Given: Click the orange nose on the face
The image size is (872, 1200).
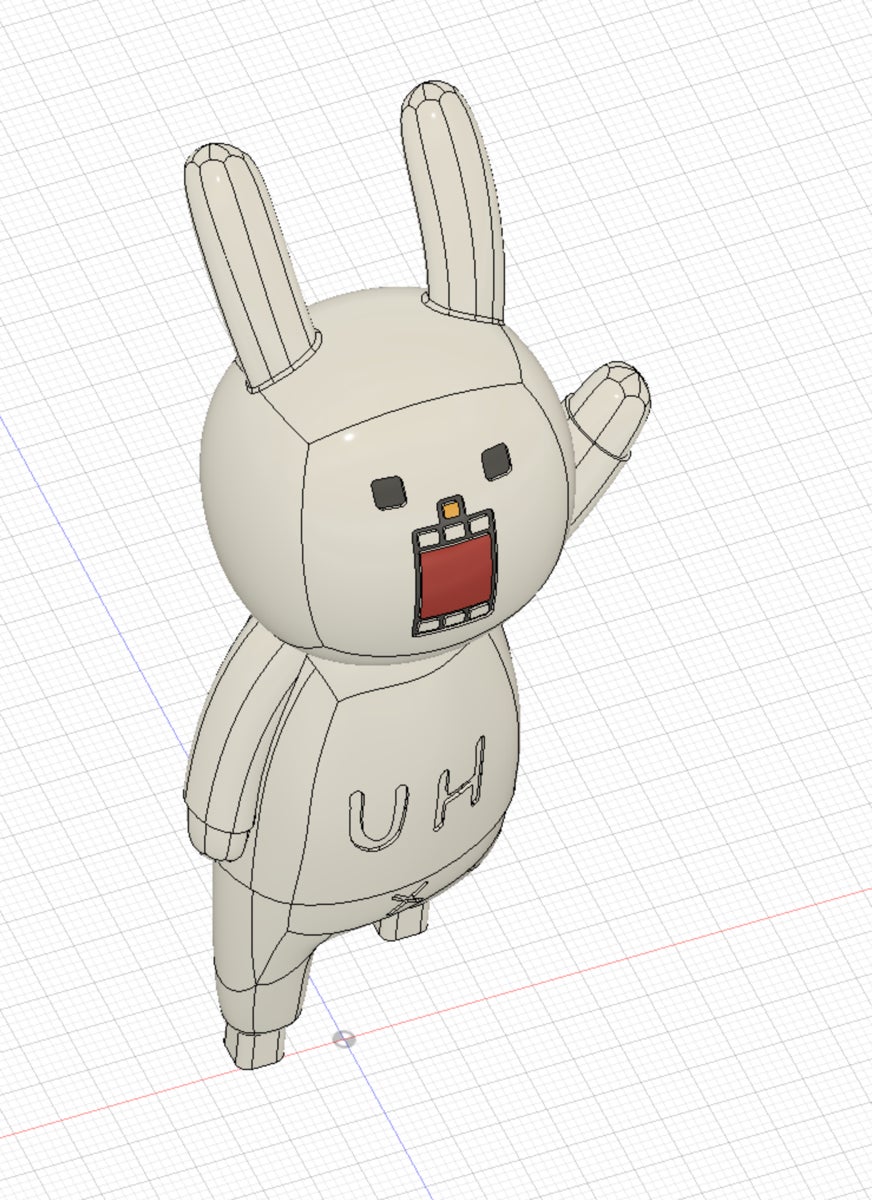Looking at the screenshot, I should tap(453, 510).
